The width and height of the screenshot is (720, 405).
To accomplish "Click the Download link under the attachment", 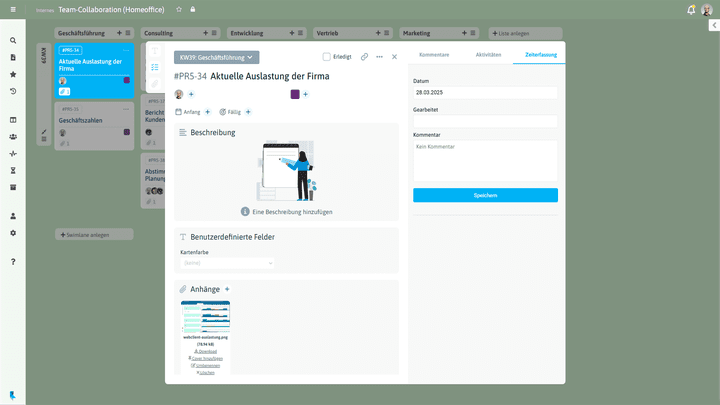I will point(206,352).
